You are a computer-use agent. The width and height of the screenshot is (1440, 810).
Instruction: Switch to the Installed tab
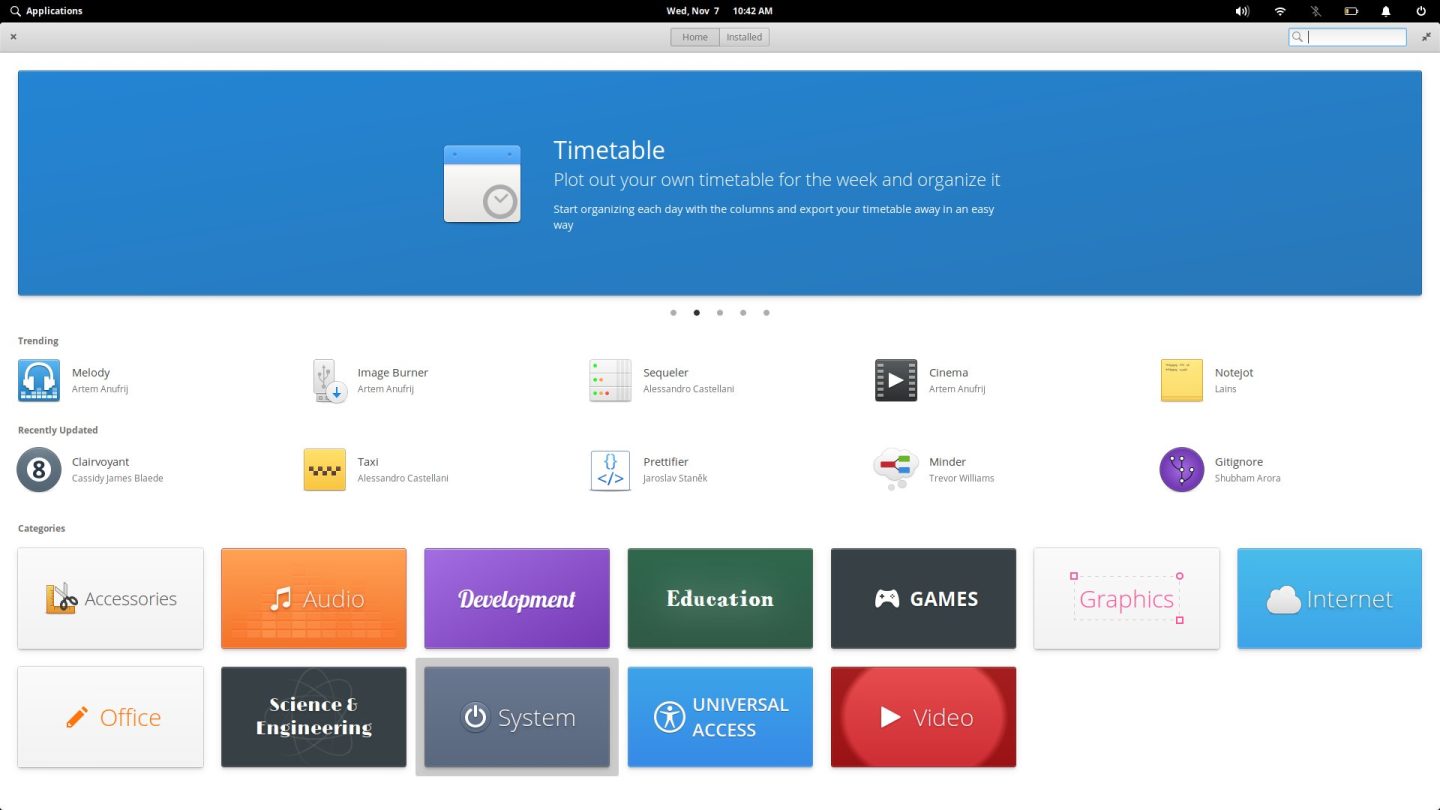click(744, 36)
